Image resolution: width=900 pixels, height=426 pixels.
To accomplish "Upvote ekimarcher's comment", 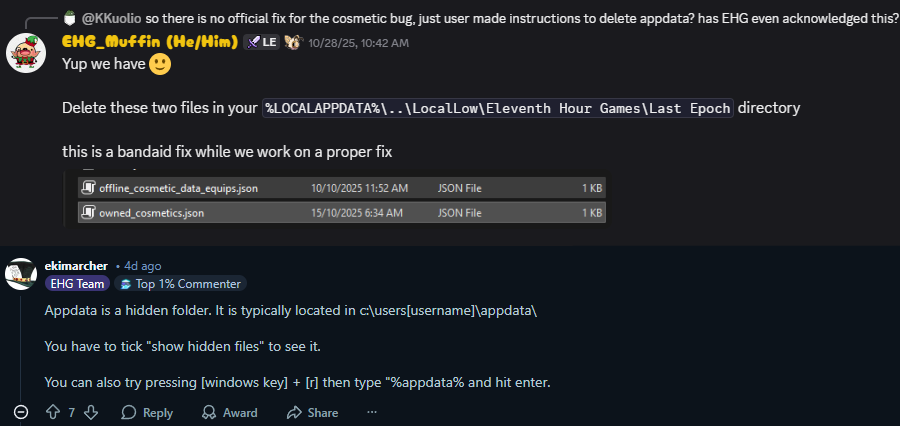I will tap(53, 412).
